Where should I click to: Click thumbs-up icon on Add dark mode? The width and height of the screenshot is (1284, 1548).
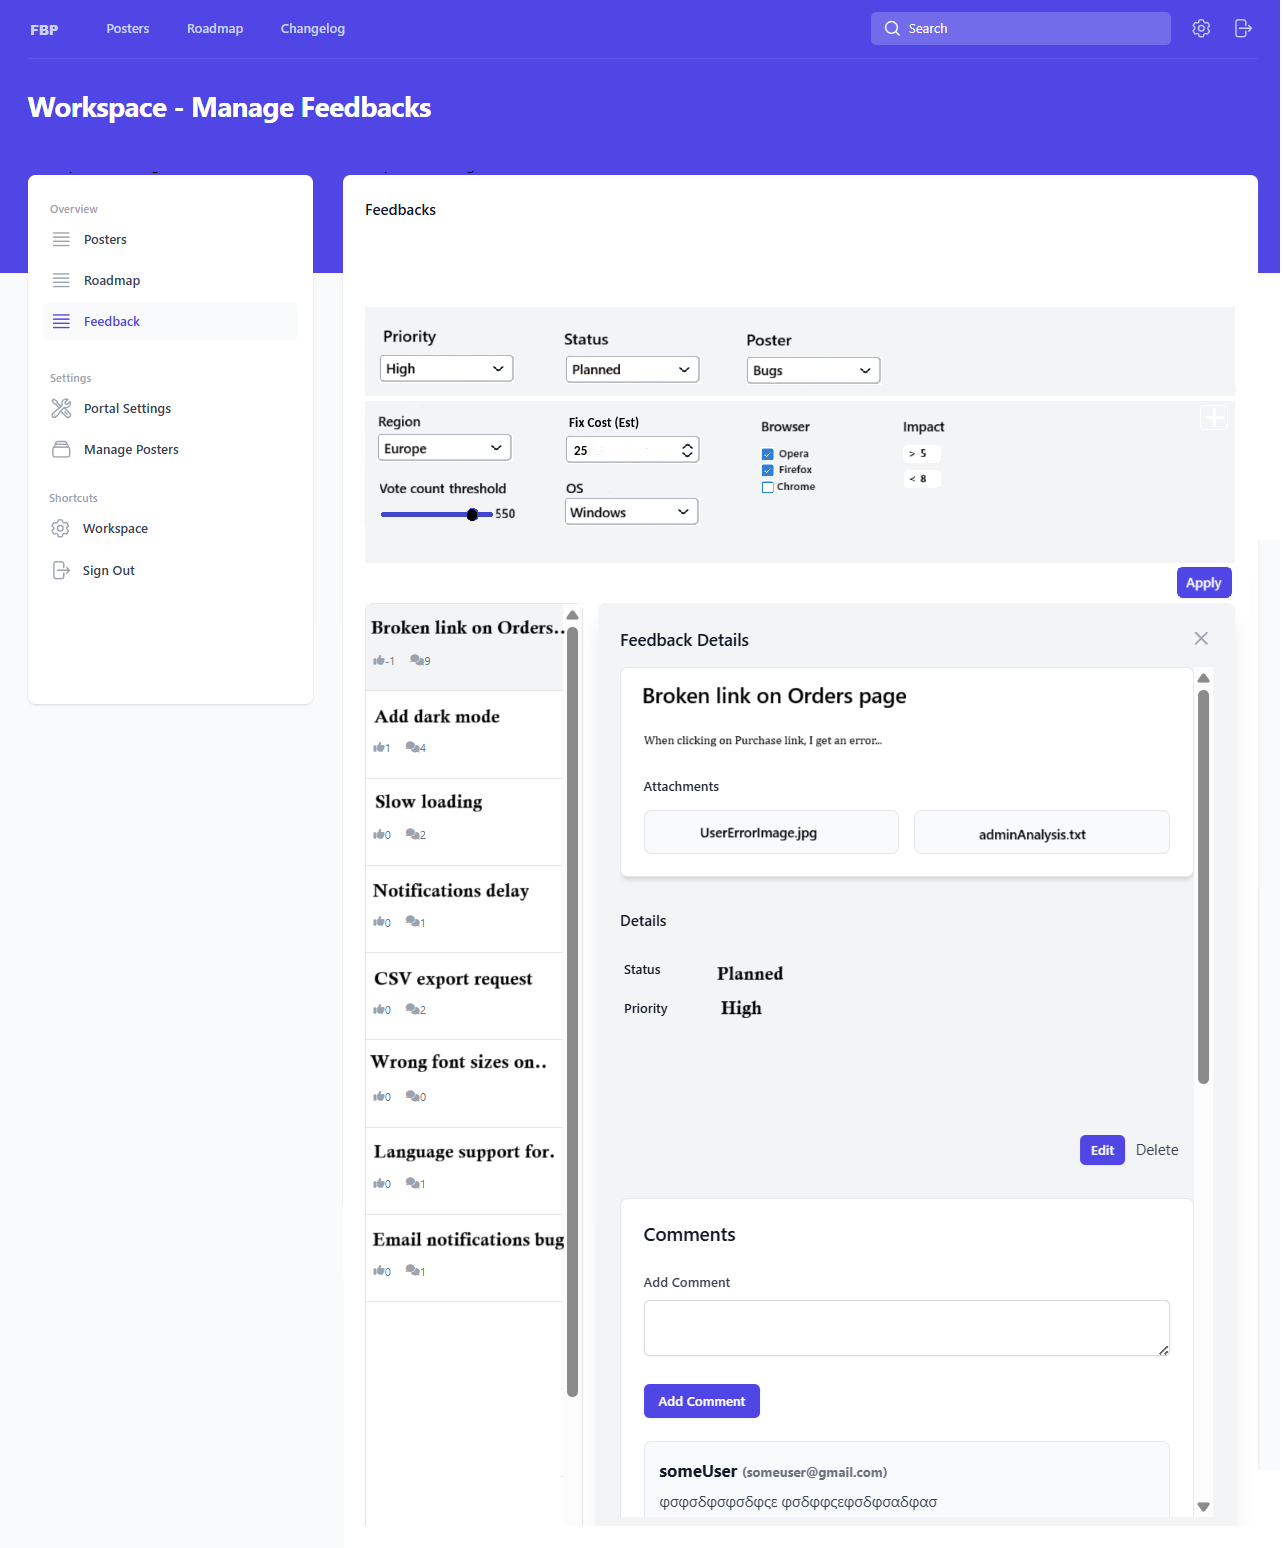[x=379, y=748]
